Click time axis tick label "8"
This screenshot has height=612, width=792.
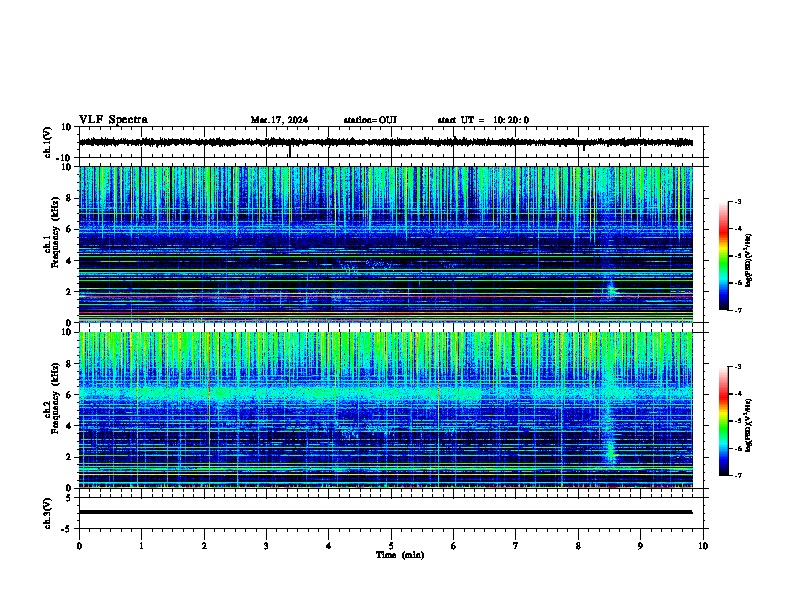tap(578, 546)
